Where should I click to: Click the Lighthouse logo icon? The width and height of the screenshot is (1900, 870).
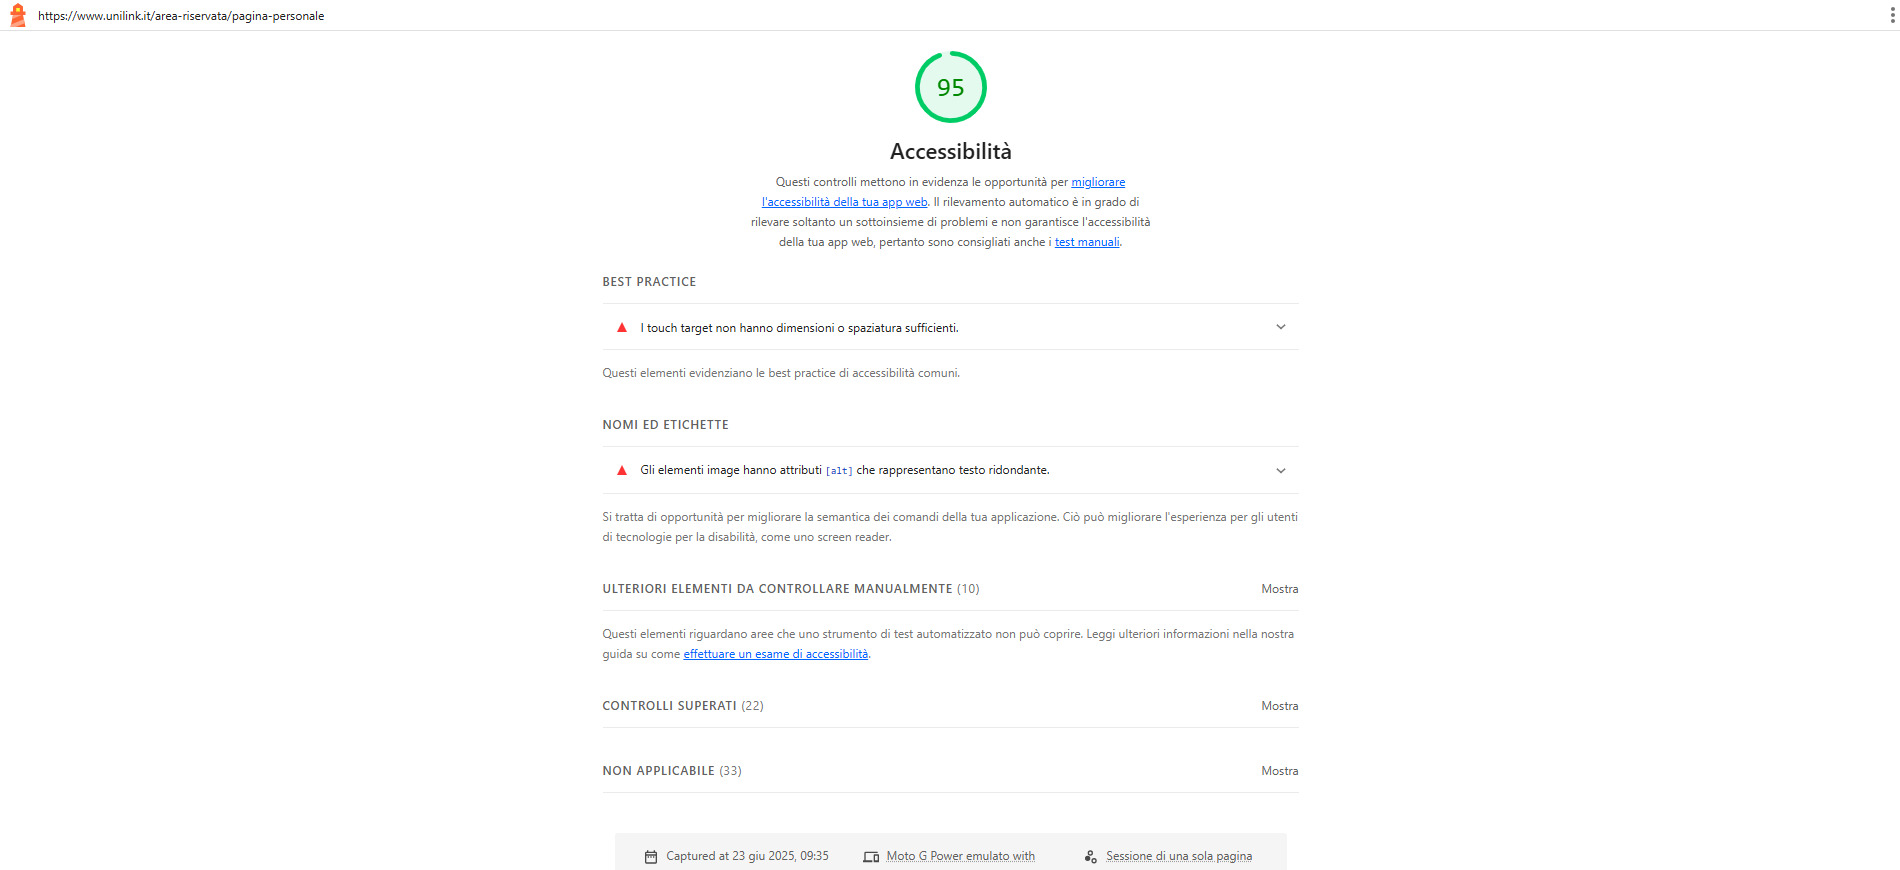tap(17, 15)
